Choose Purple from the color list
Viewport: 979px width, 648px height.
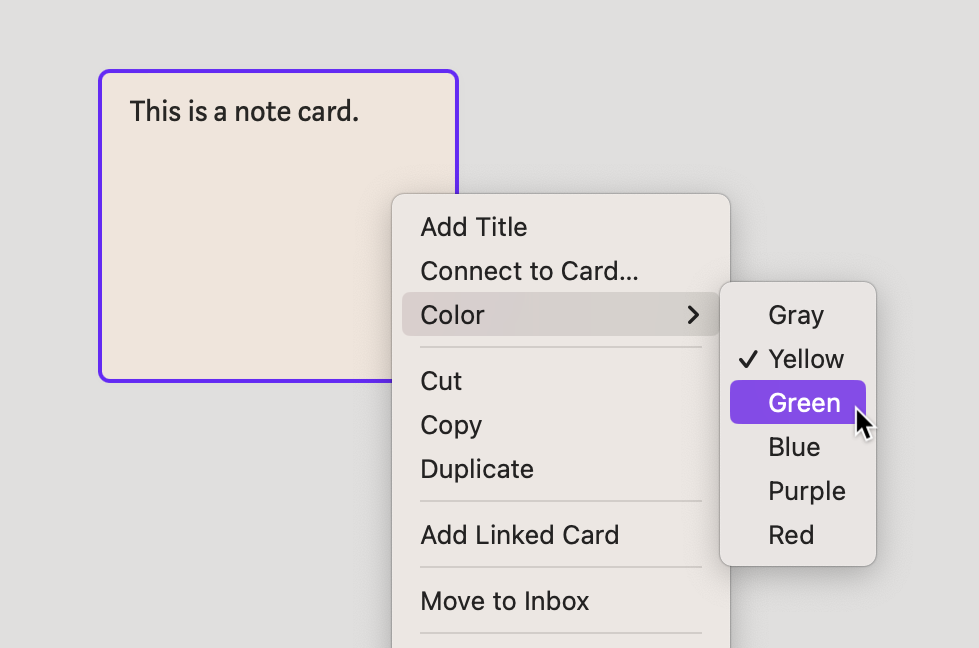[x=797, y=491]
